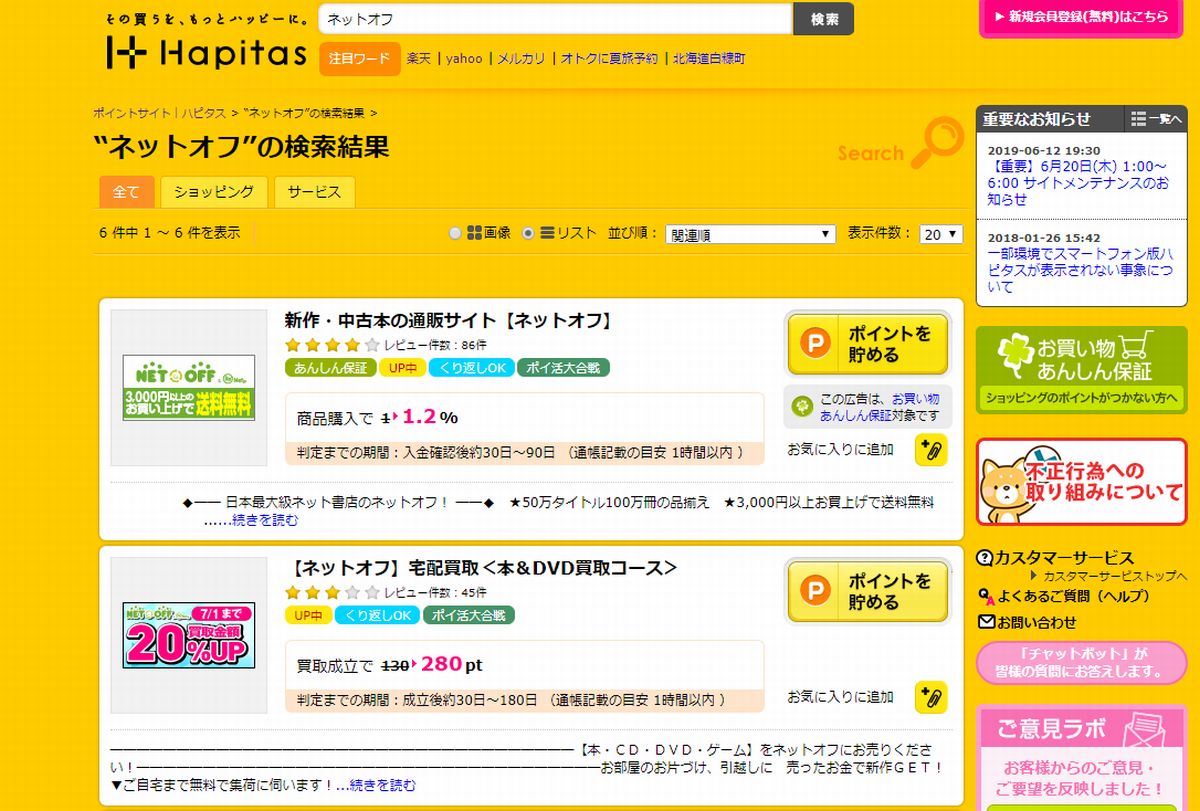
Task: Click the envelope icon by お問い合わせ
Action: [988, 622]
